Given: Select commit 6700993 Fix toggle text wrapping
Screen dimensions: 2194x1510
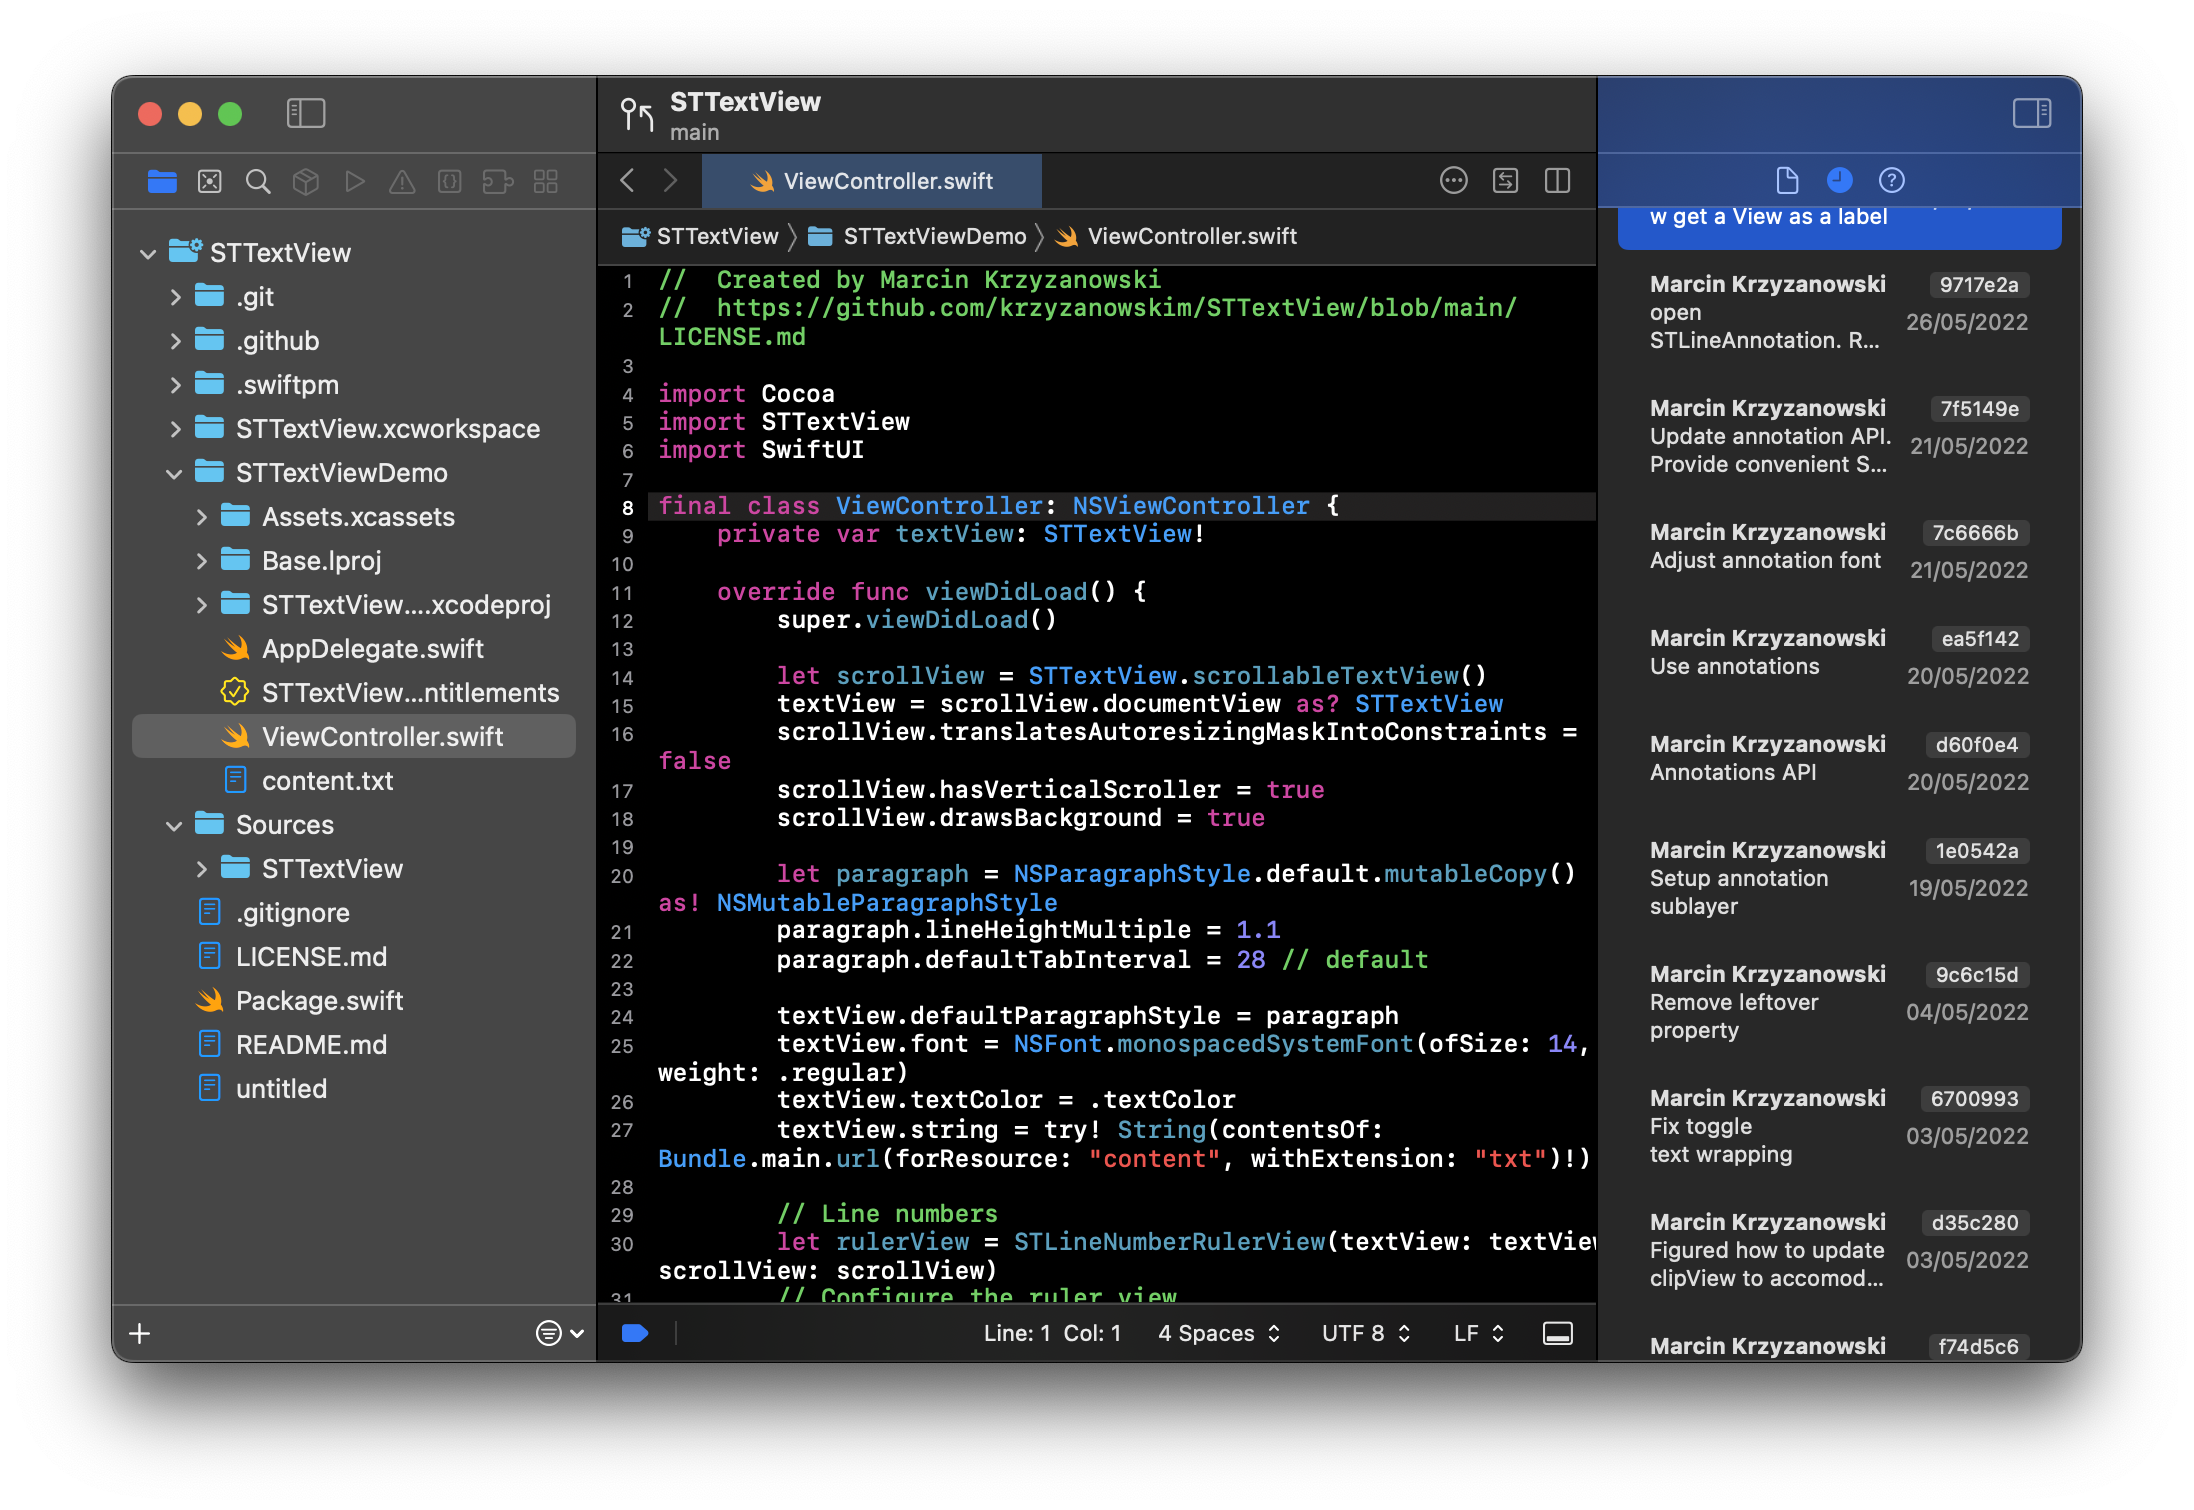Looking at the screenshot, I should click(1839, 1126).
